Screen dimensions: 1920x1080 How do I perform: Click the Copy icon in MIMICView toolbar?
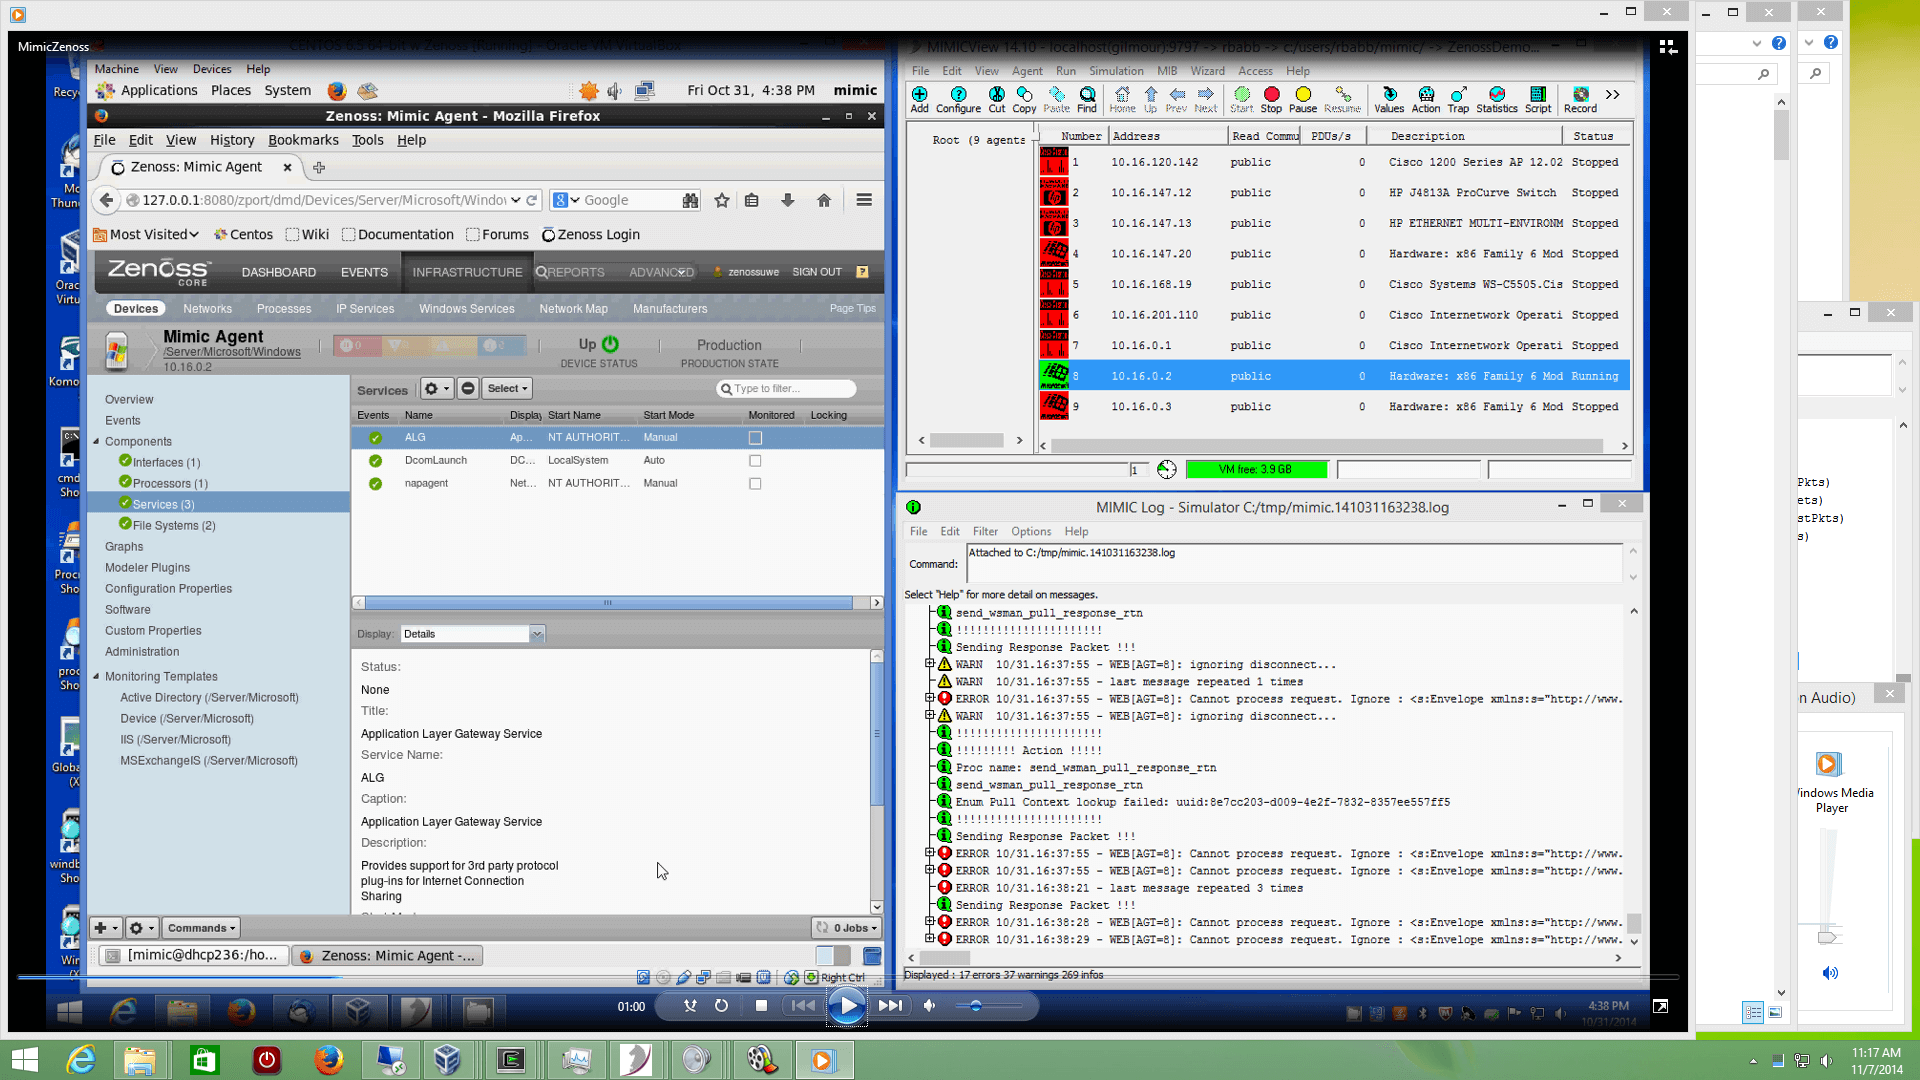pyautogui.click(x=1024, y=99)
